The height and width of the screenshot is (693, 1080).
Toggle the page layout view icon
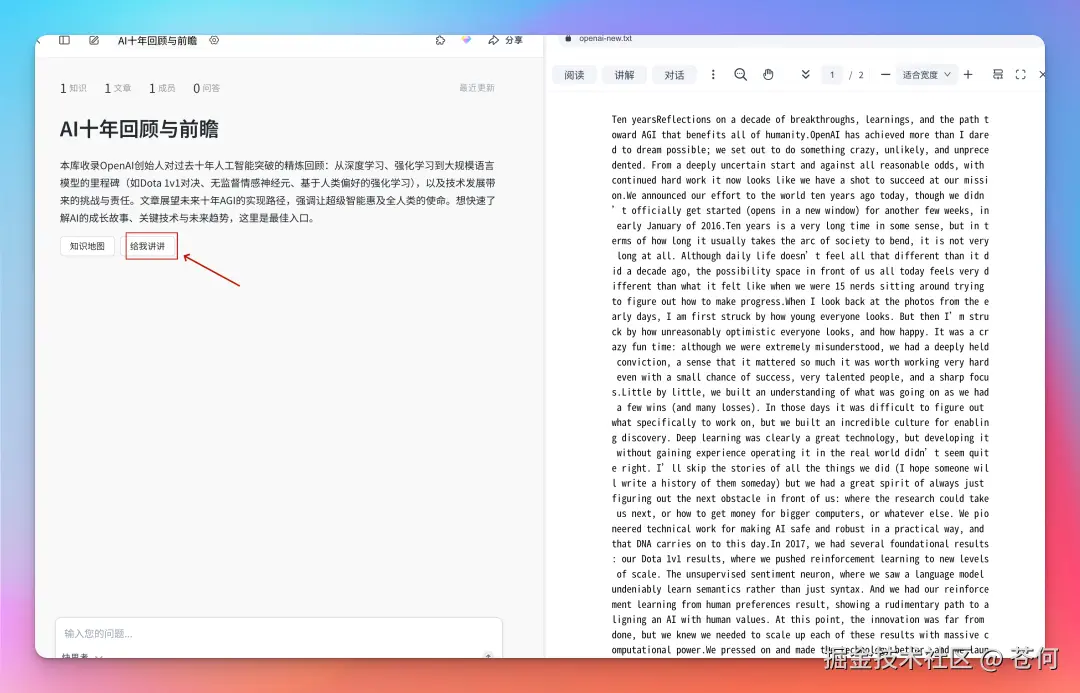pos(997,75)
